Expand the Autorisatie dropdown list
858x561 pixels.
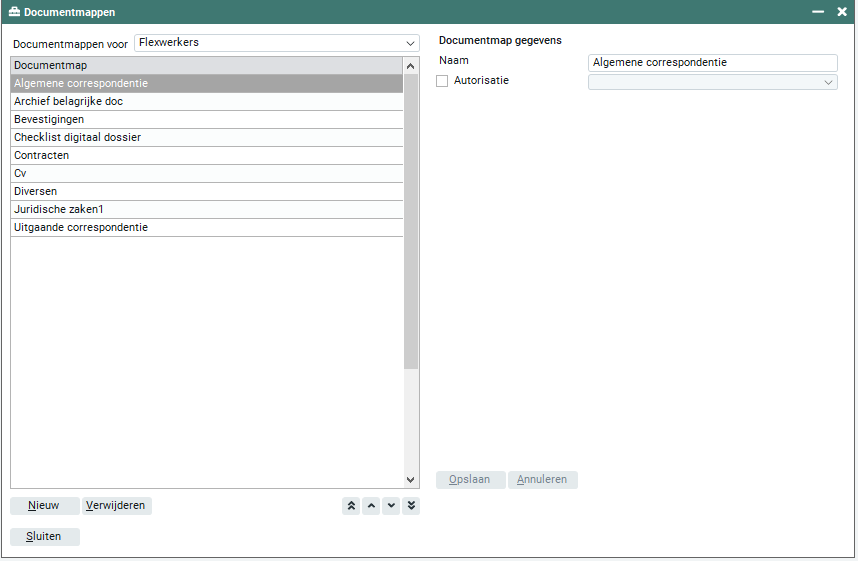tap(828, 82)
